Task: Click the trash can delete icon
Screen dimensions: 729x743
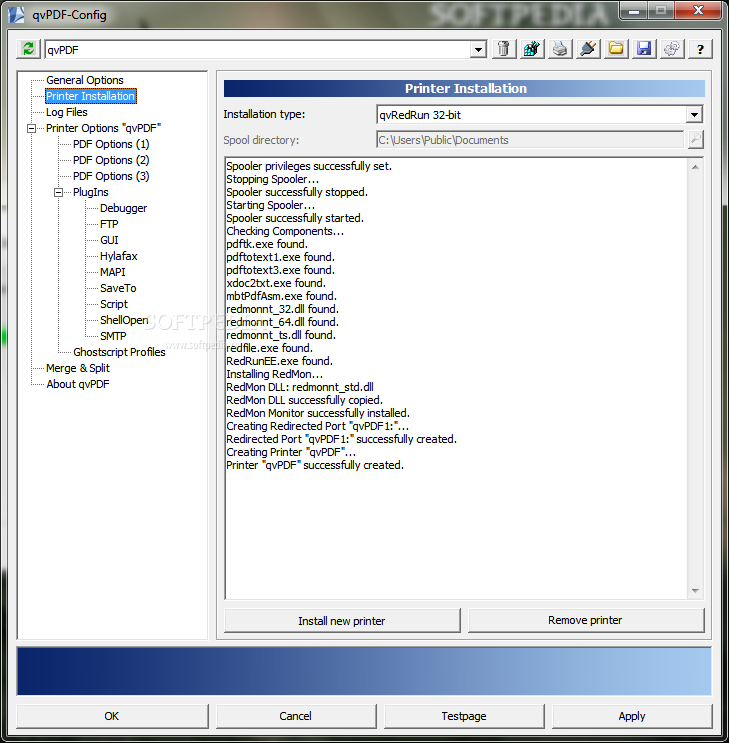Action: tap(504, 49)
